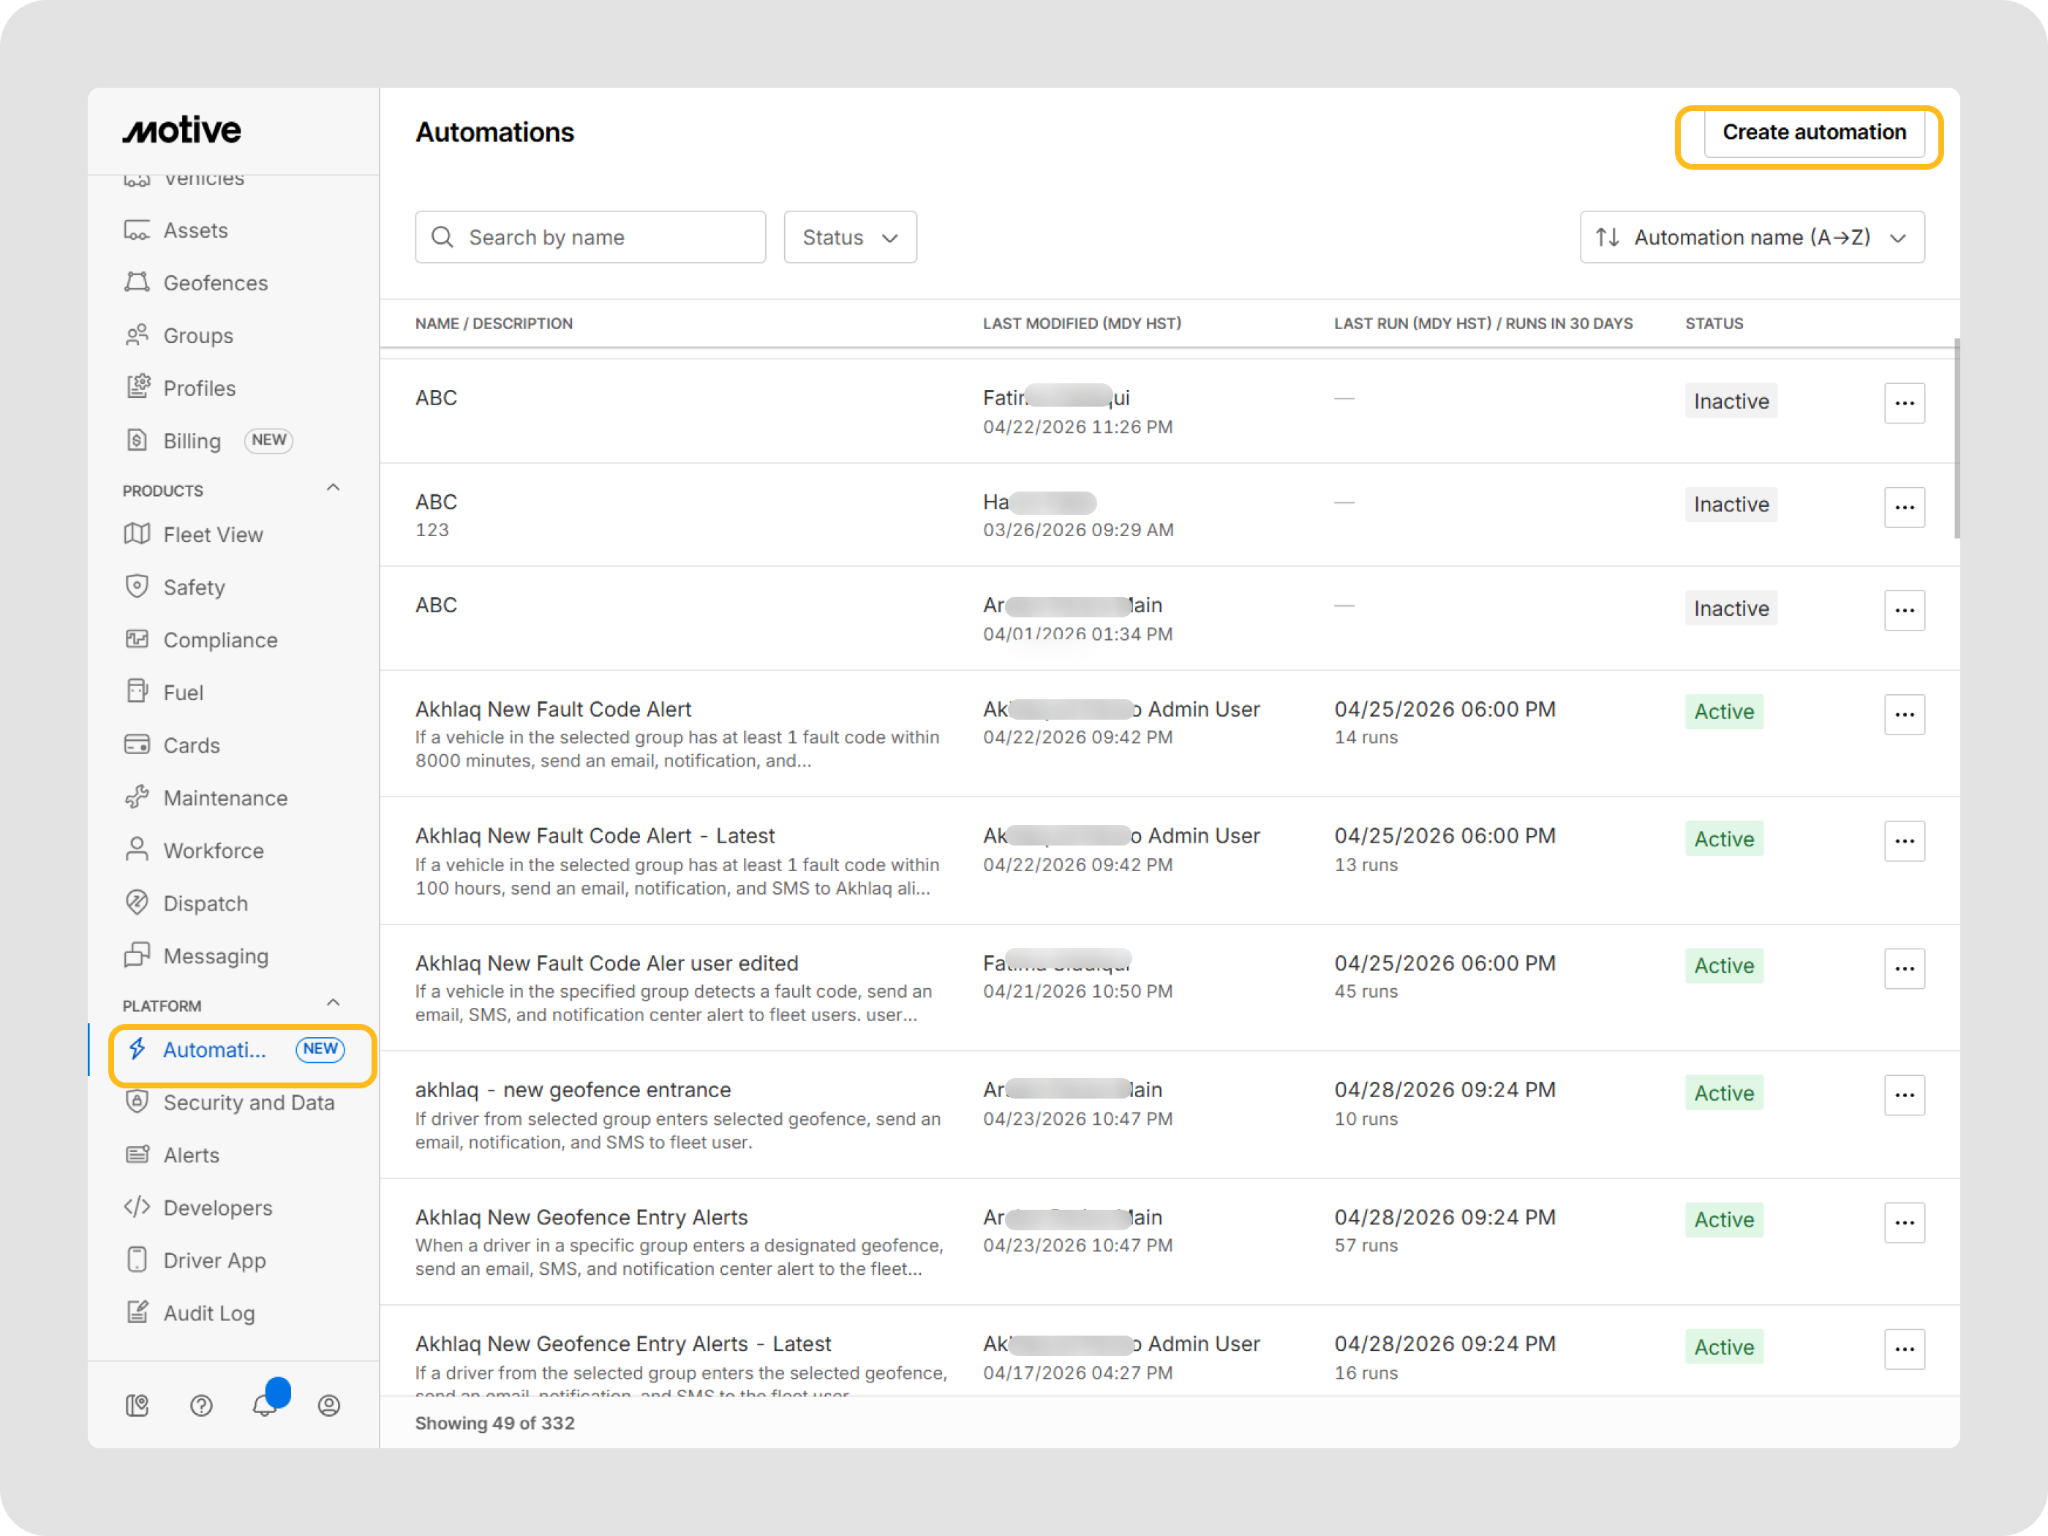
Task: Open Automation name (A→Z) sort dropdown
Action: click(x=1752, y=237)
